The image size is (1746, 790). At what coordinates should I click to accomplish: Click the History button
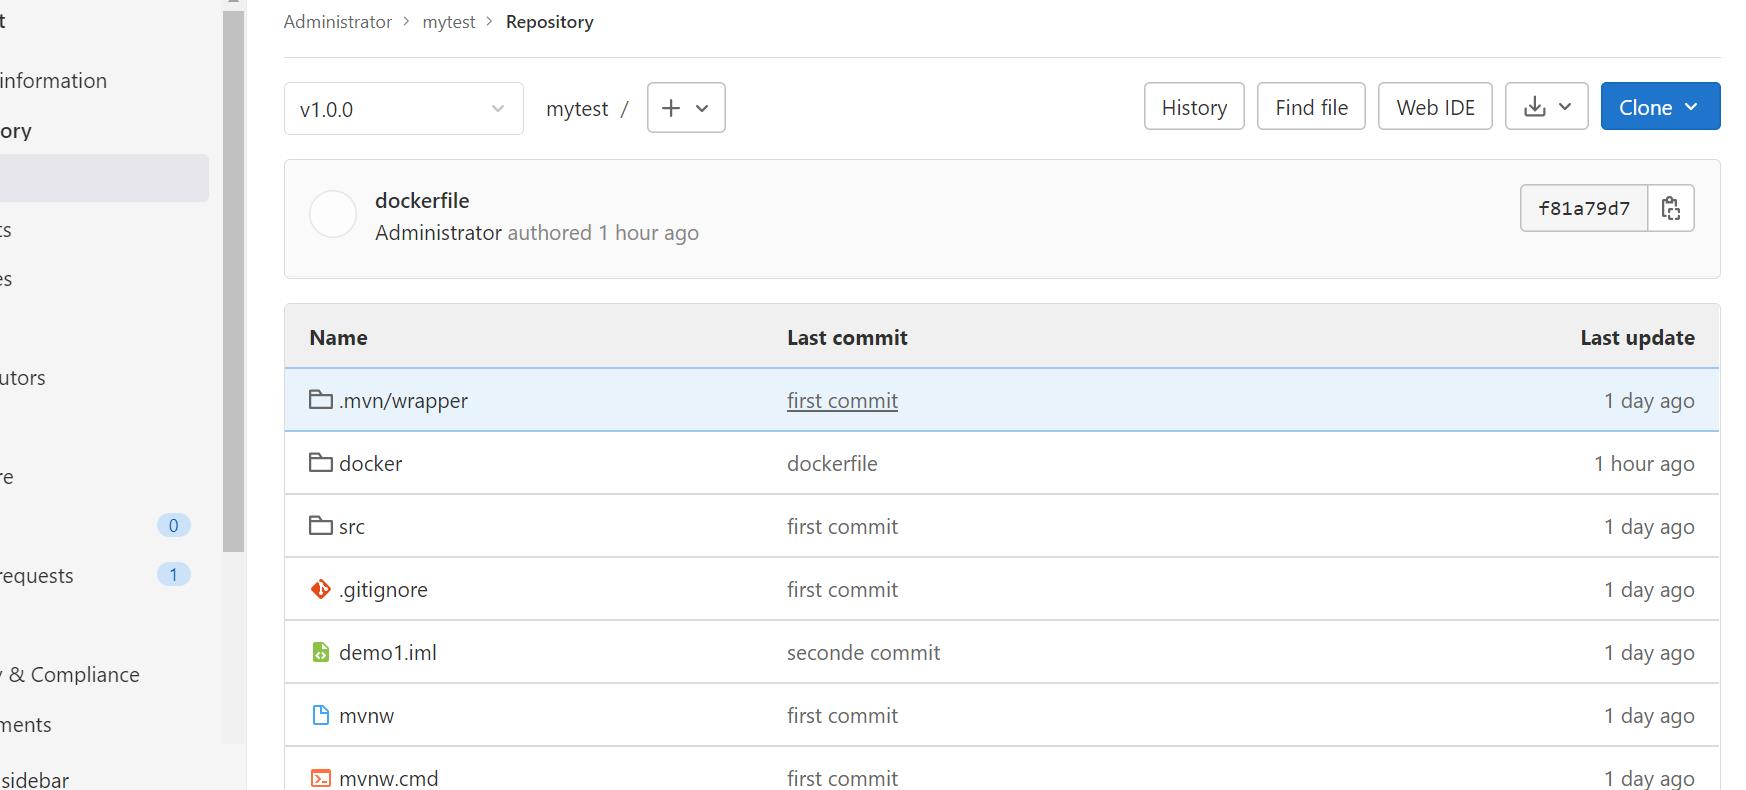pyautogui.click(x=1194, y=107)
